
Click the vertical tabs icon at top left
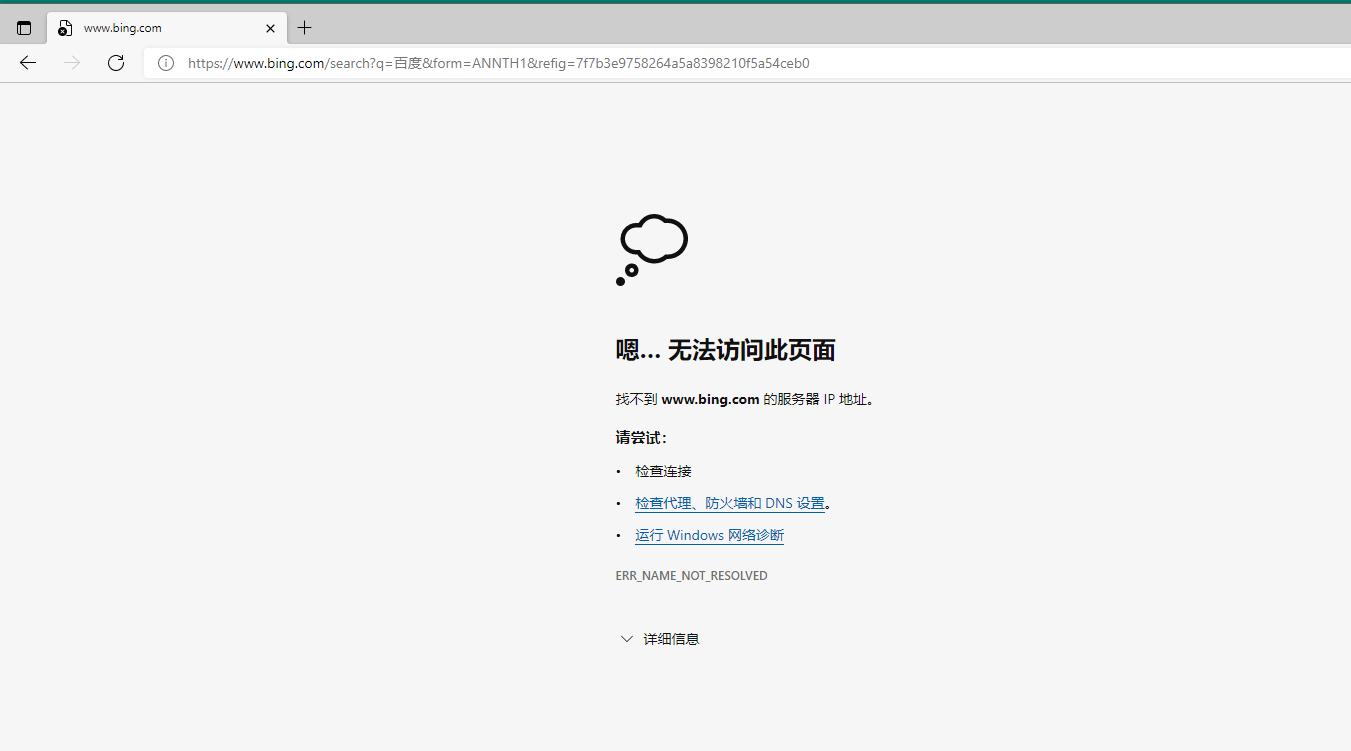pyautogui.click(x=23, y=27)
